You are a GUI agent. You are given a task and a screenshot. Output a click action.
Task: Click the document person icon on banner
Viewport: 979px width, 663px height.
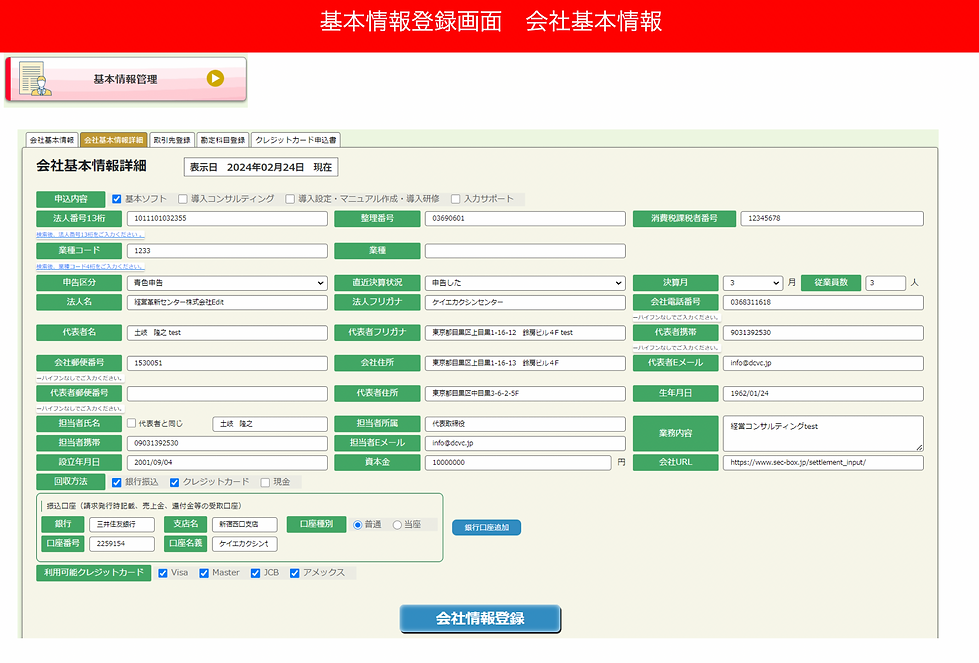[35, 79]
